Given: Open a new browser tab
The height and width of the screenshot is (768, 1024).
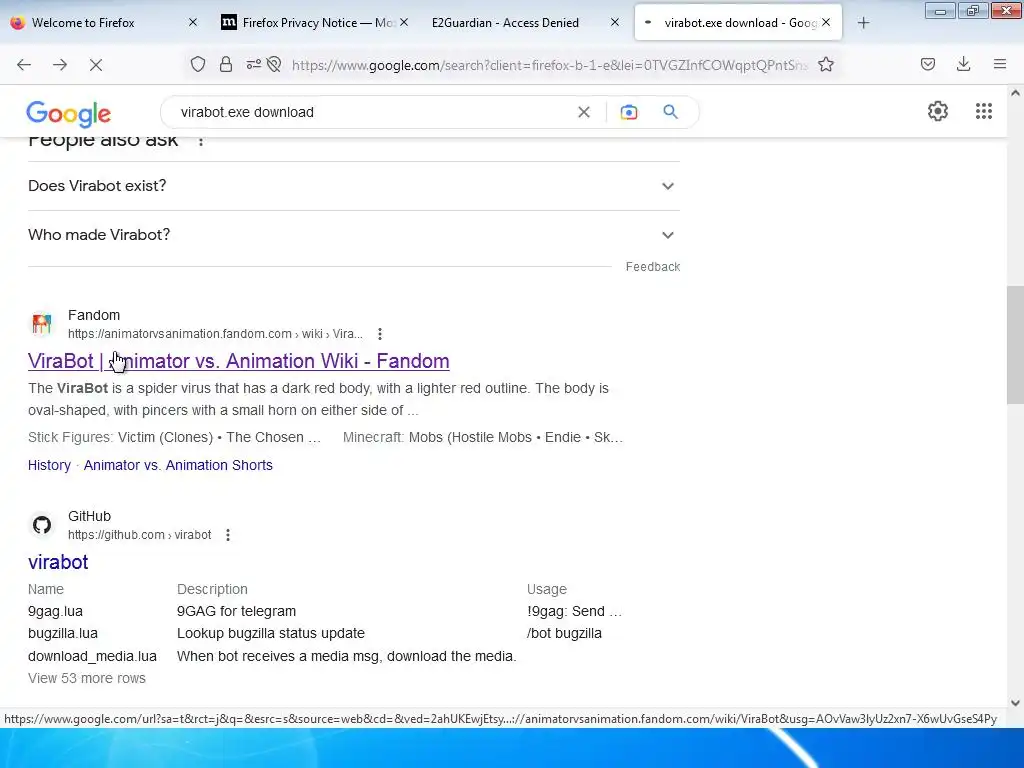Looking at the screenshot, I should 863,23.
